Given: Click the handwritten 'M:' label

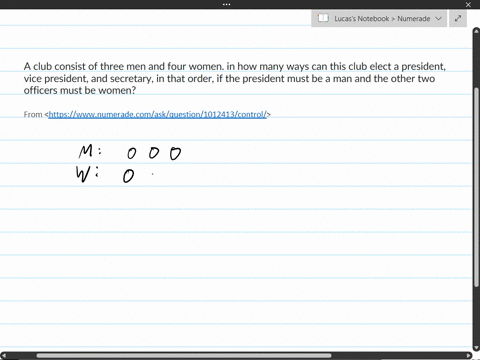Looking at the screenshot, I should click(90, 151).
